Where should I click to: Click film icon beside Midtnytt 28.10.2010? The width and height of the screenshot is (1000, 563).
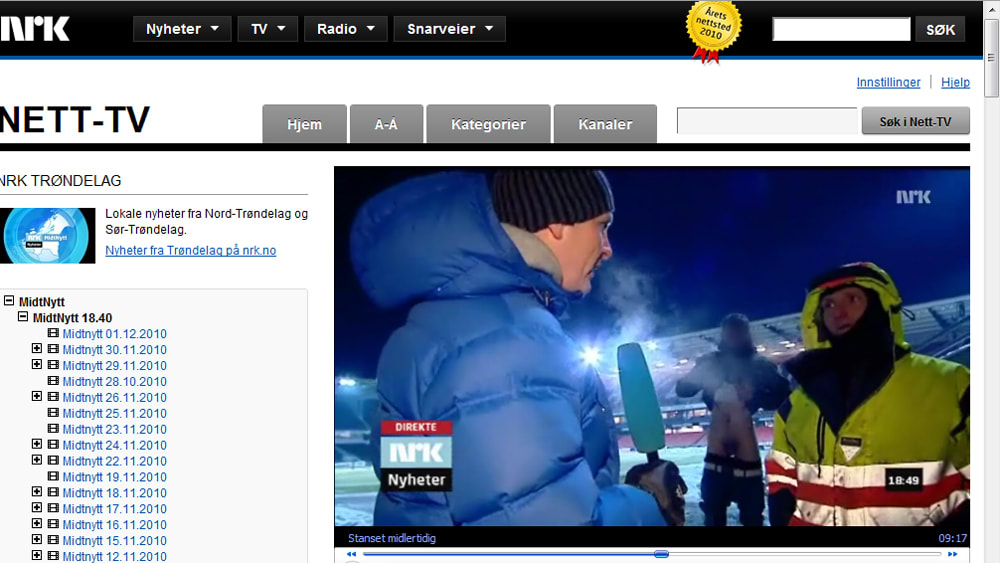click(x=53, y=382)
